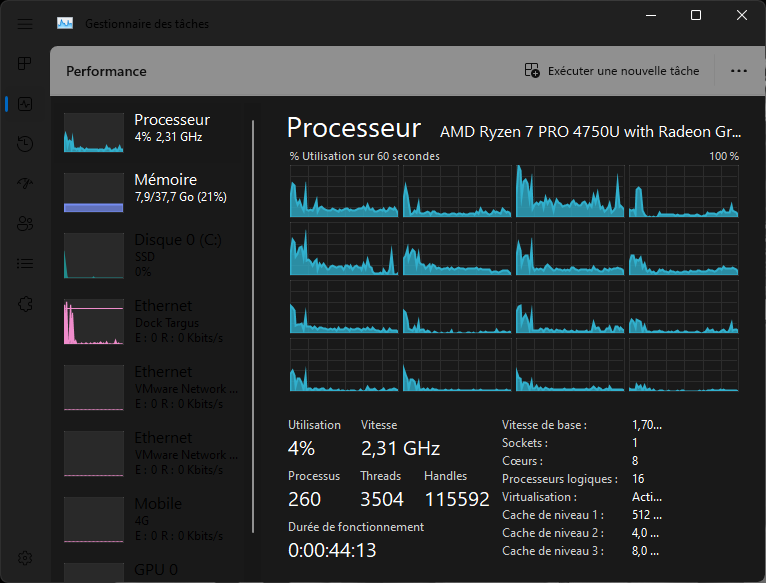Click the Cœurs label
This screenshot has height=583, width=766.
pyautogui.click(x=522, y=461)
